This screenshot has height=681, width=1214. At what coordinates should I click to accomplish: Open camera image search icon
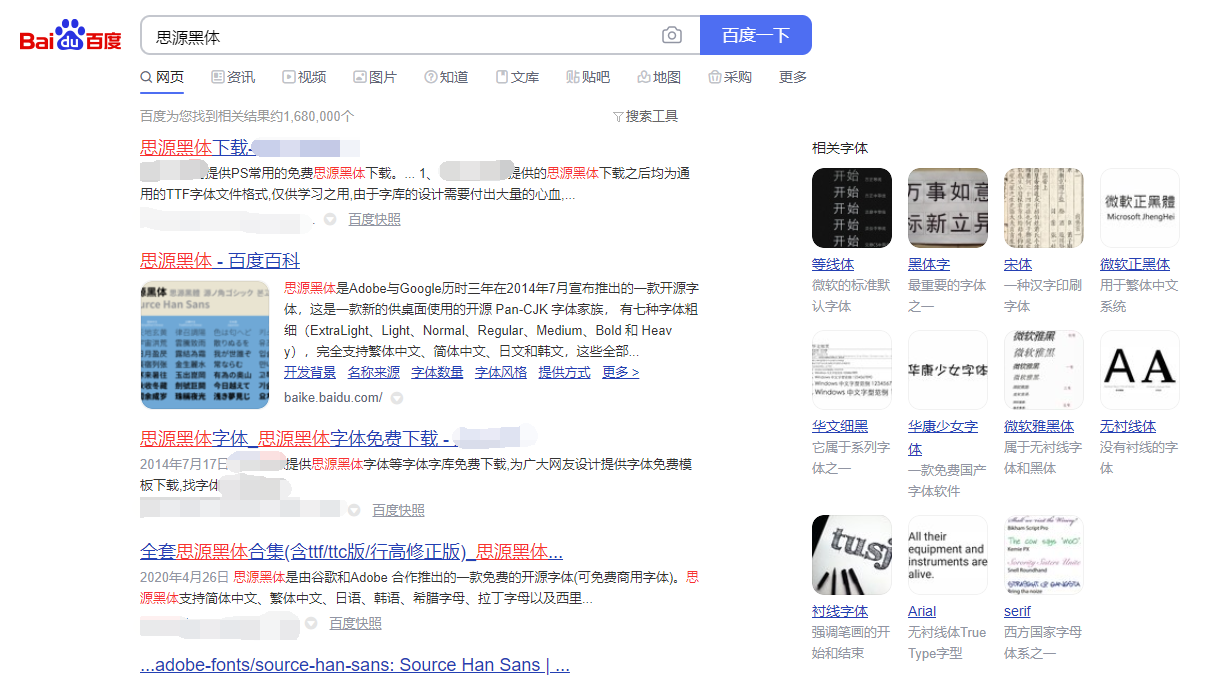672,36
